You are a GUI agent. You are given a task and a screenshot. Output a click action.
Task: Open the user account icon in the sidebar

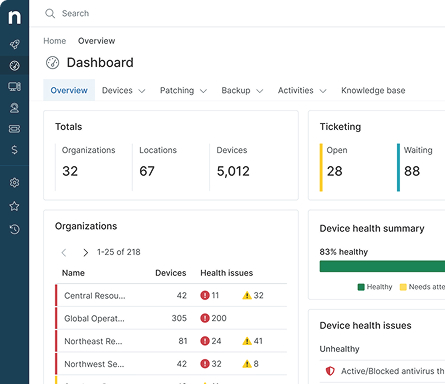14,108
